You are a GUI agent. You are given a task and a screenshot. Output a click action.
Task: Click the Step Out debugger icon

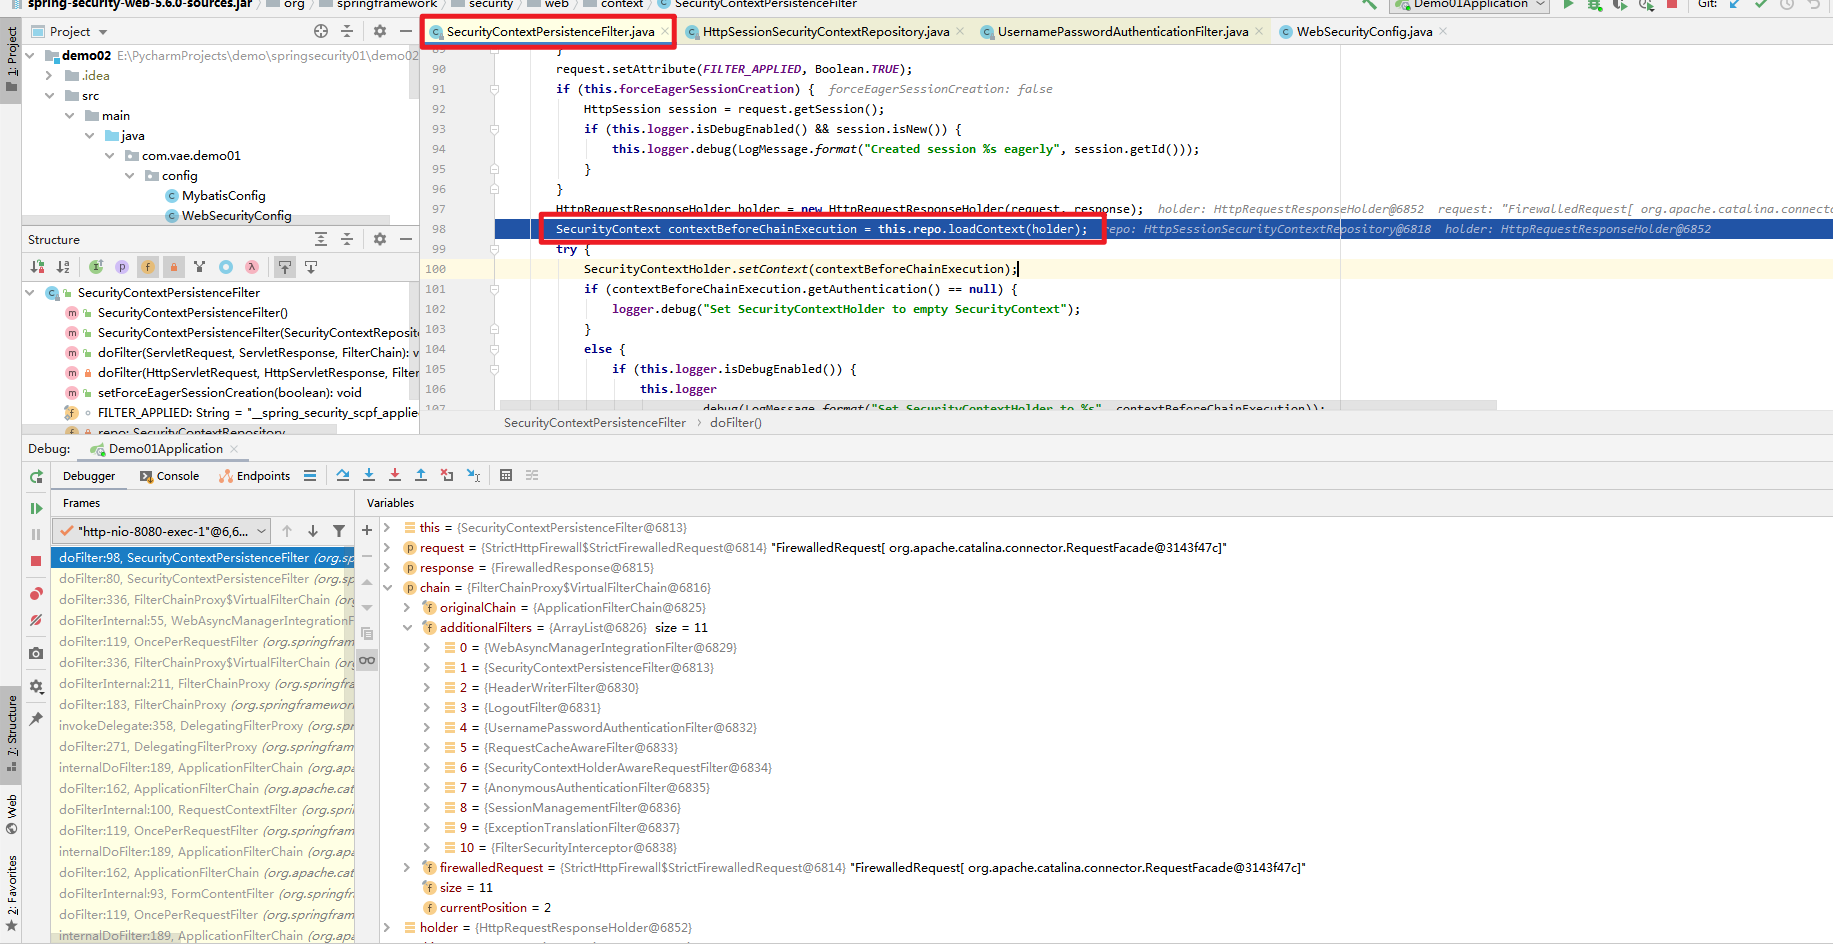pos(421,475)
